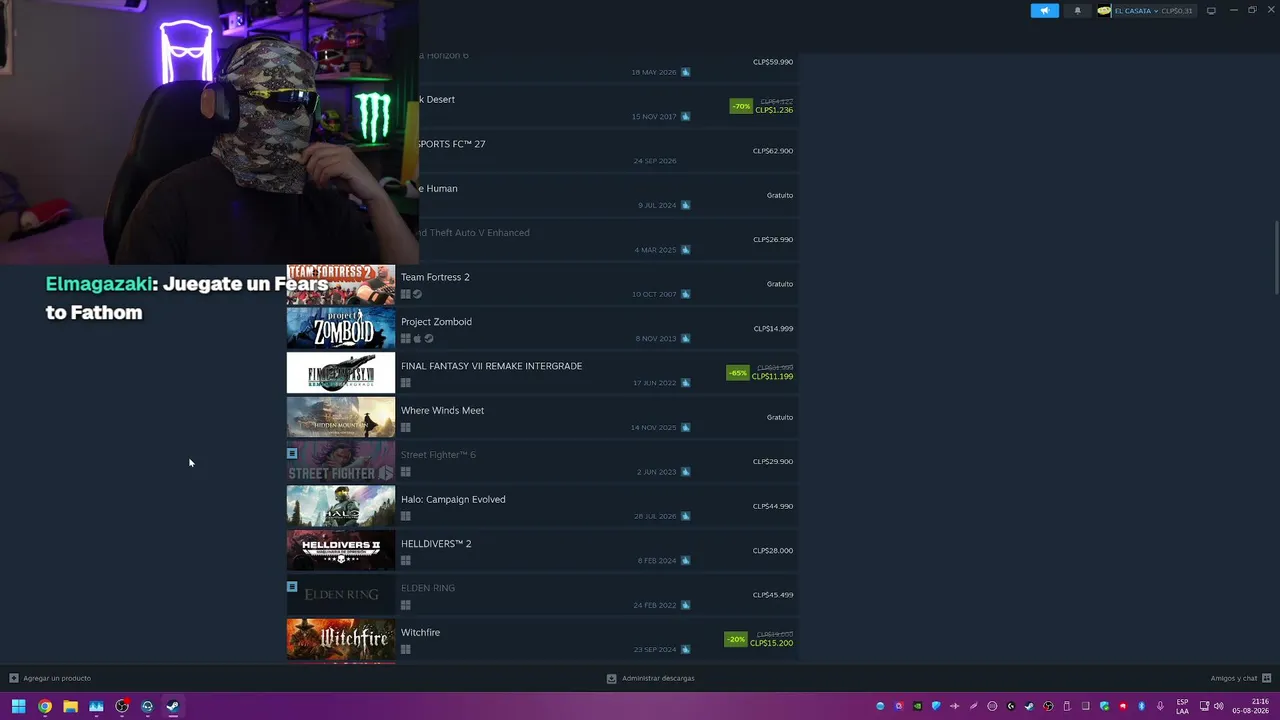Open the Witchfire capsule image

click(341, 640)
